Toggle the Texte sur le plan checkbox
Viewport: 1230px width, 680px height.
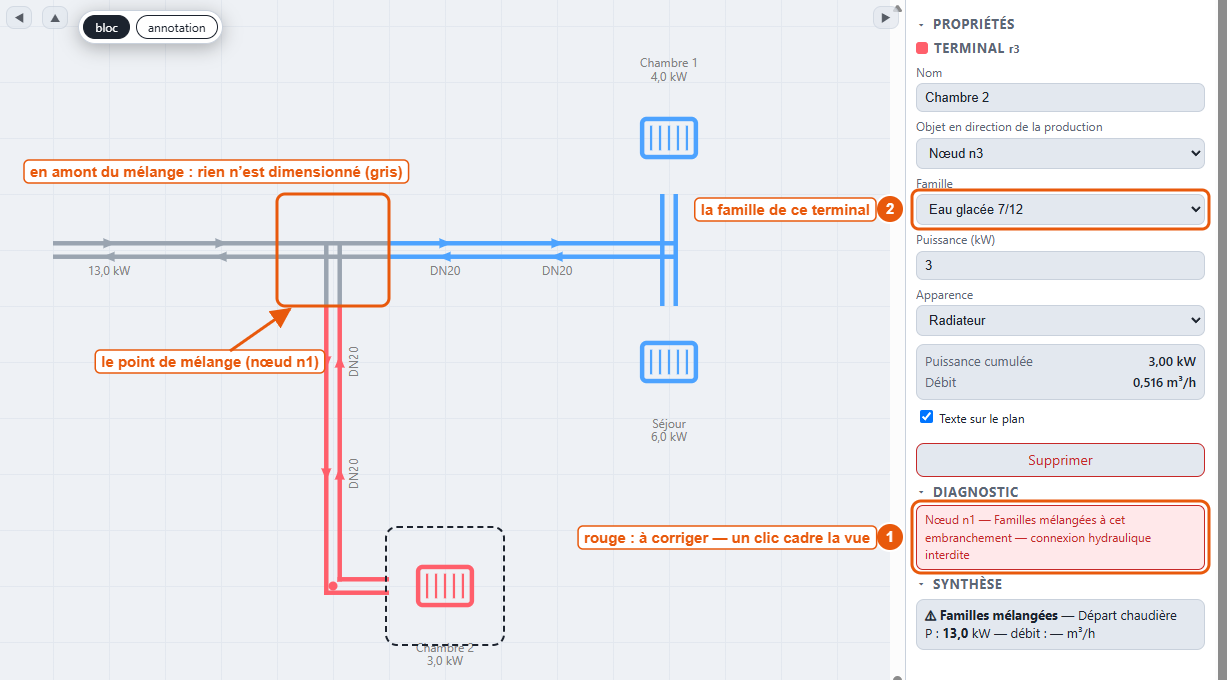click(x=926, y=417)
